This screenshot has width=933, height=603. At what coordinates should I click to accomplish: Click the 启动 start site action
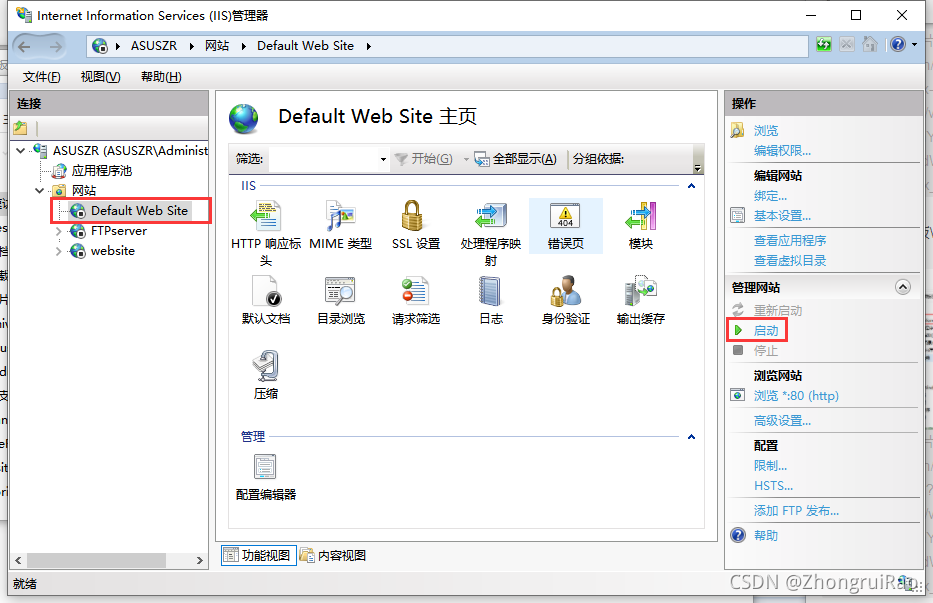coord(766,330)
